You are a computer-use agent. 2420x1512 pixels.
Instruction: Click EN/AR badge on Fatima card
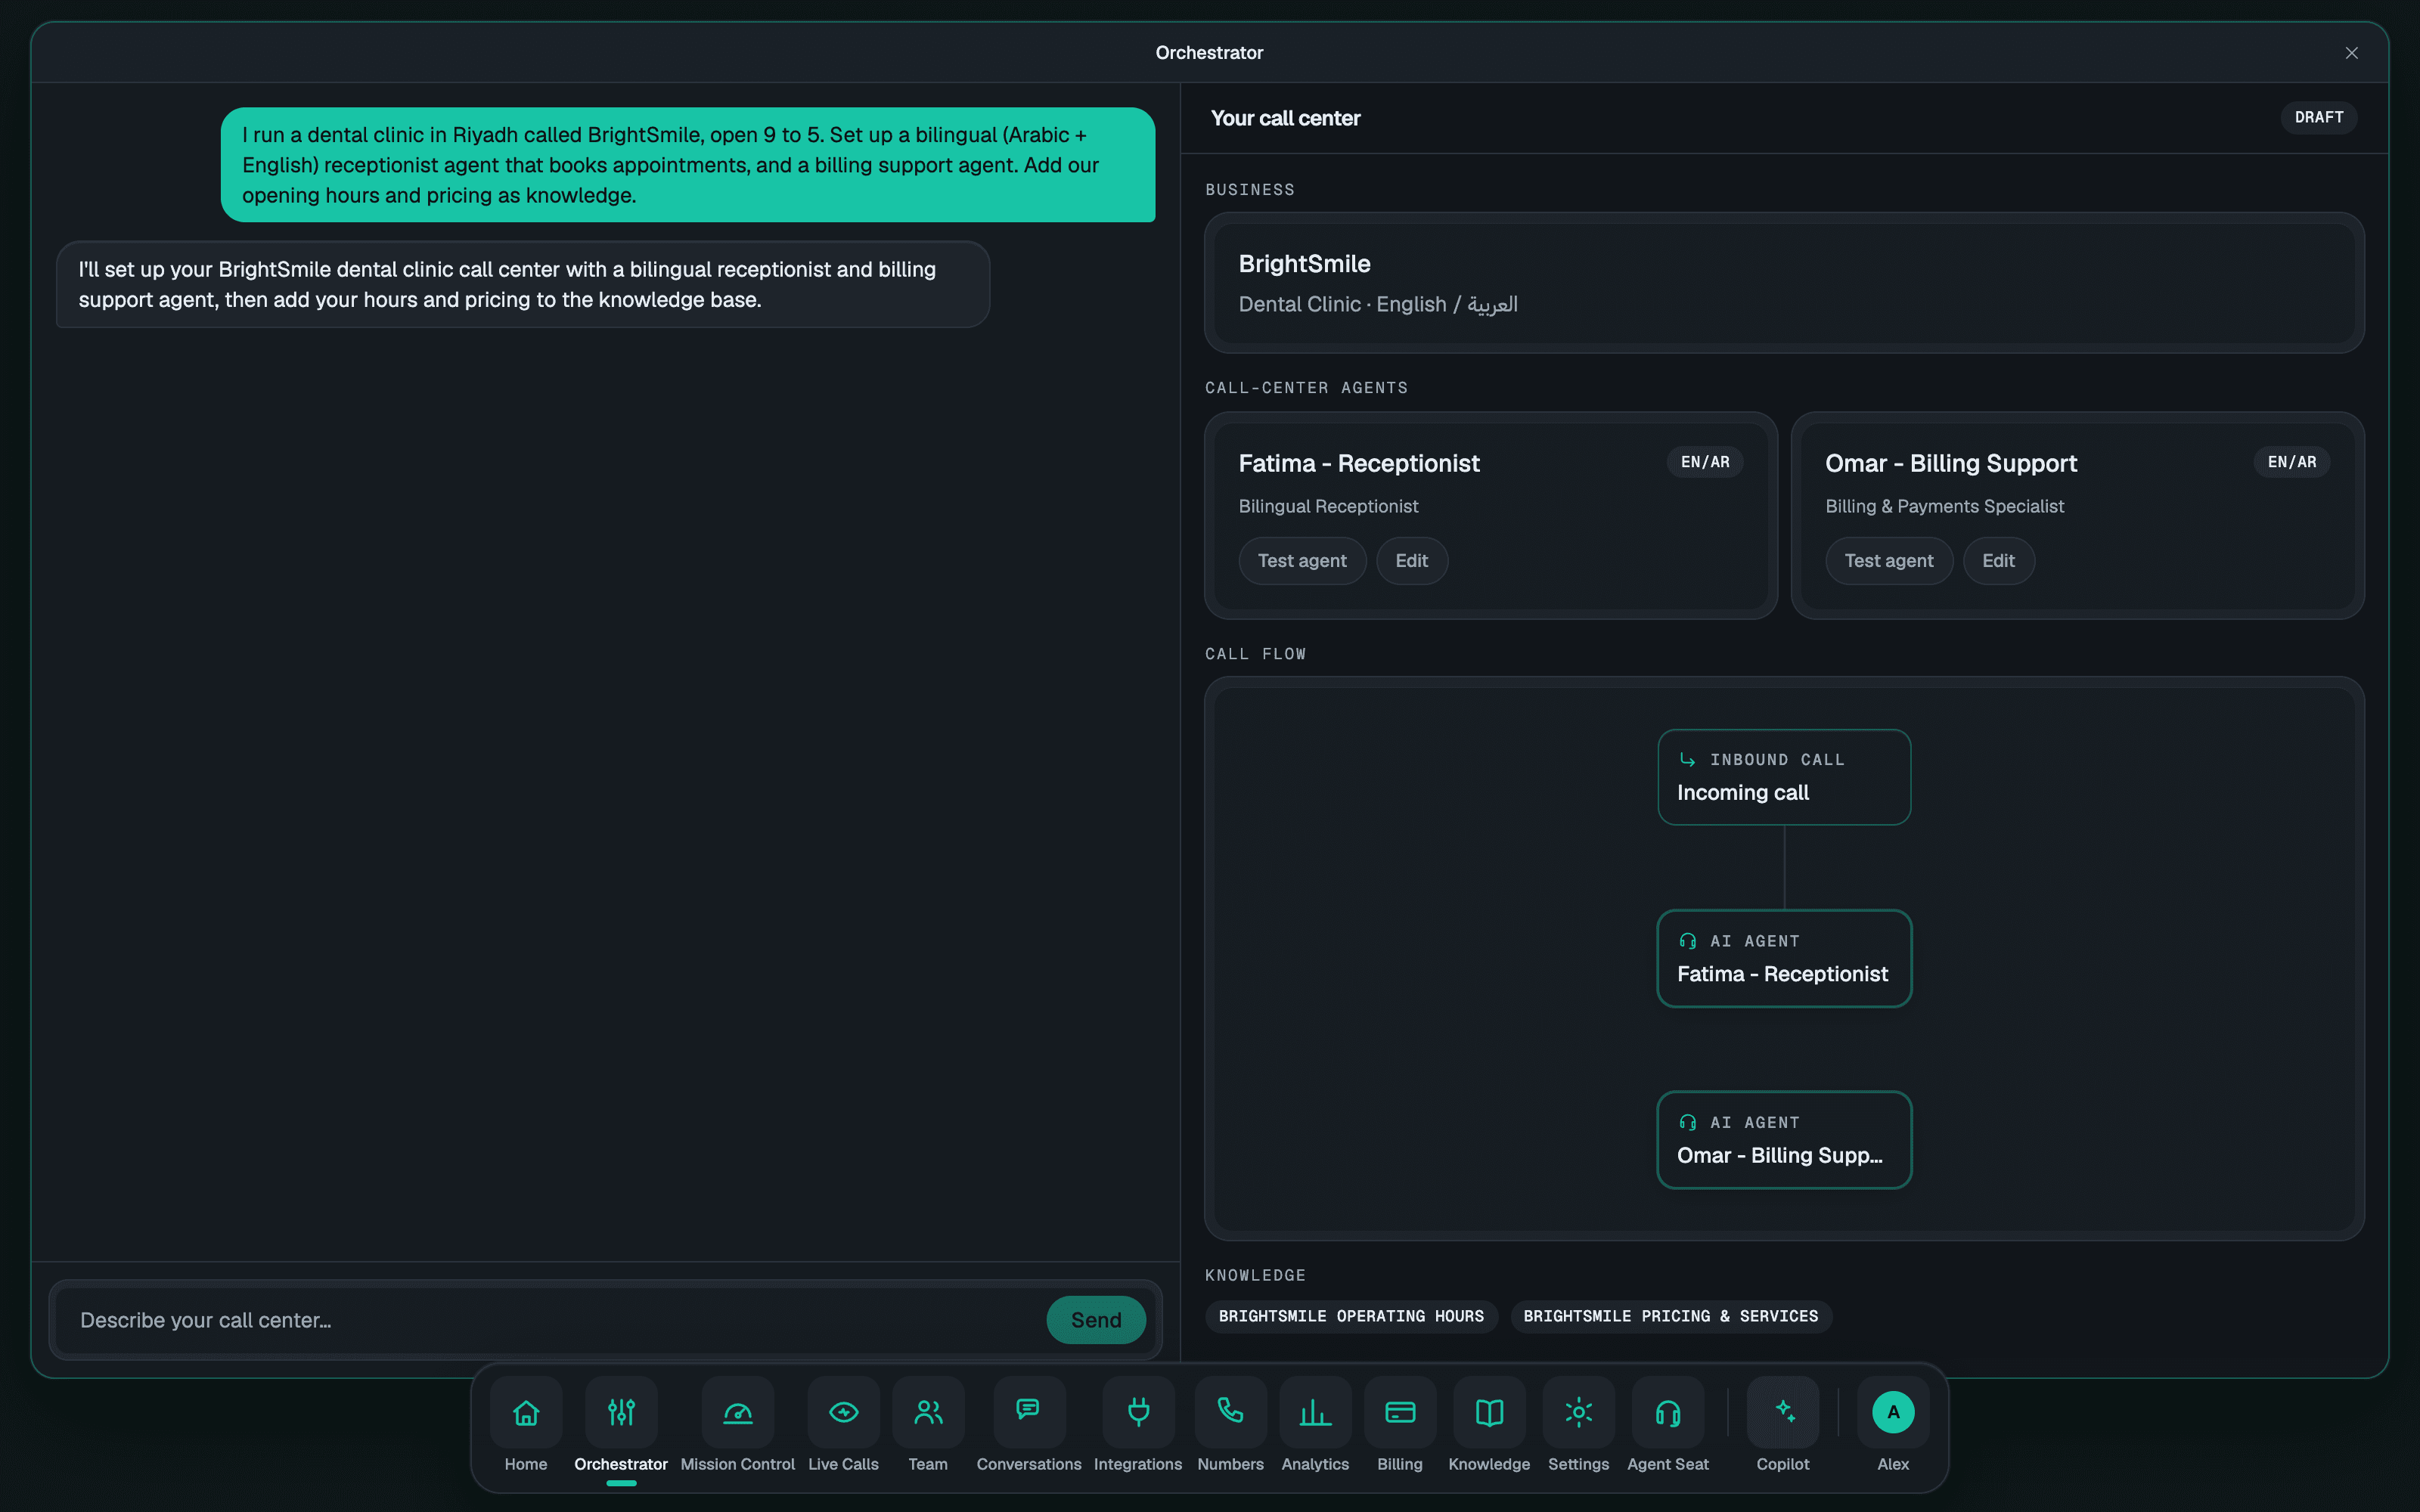[x=1705, y=462]
